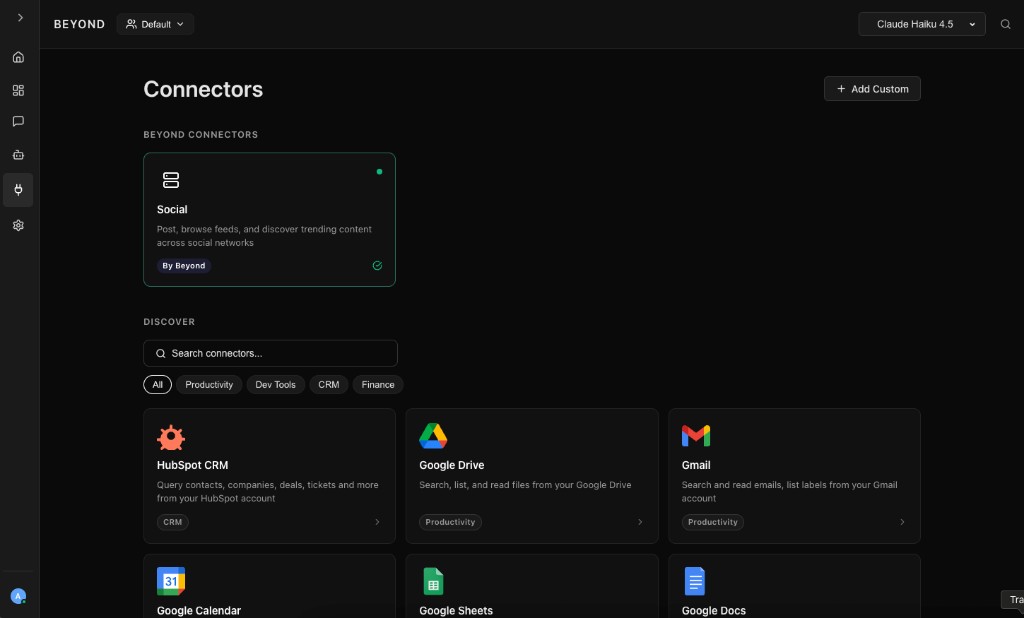Open the Google Drive connector card
1024x618 pixels.
point(531,475)
